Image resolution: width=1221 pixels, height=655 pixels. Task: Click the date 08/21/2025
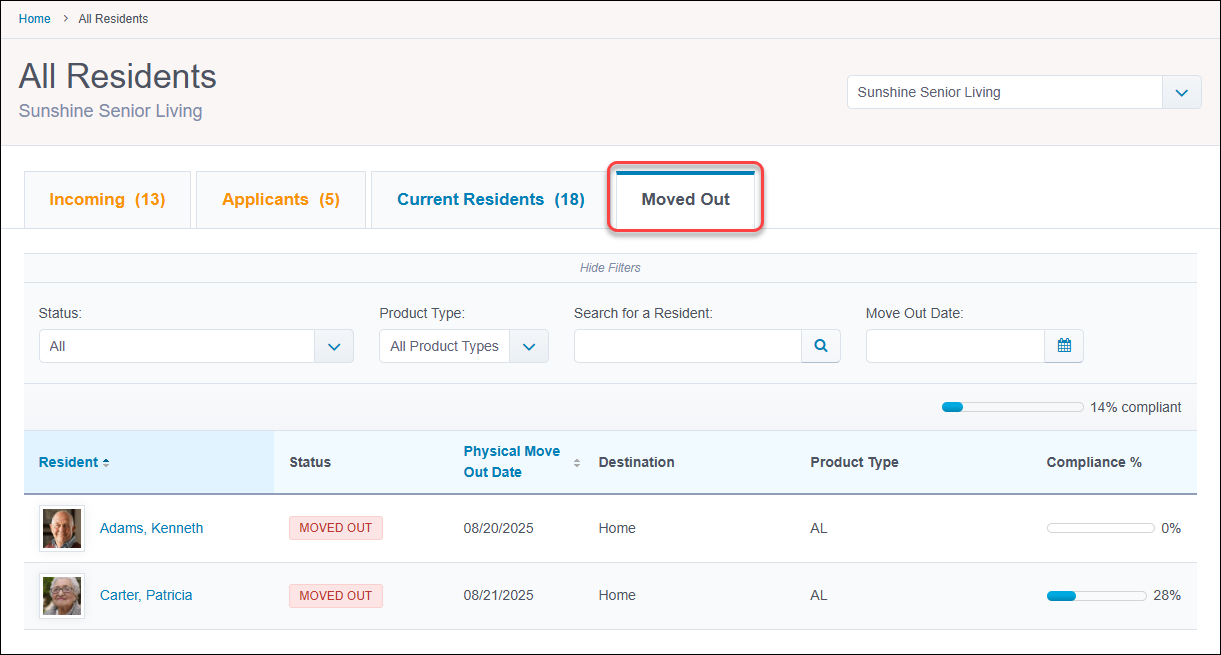[x=499, y=595]
